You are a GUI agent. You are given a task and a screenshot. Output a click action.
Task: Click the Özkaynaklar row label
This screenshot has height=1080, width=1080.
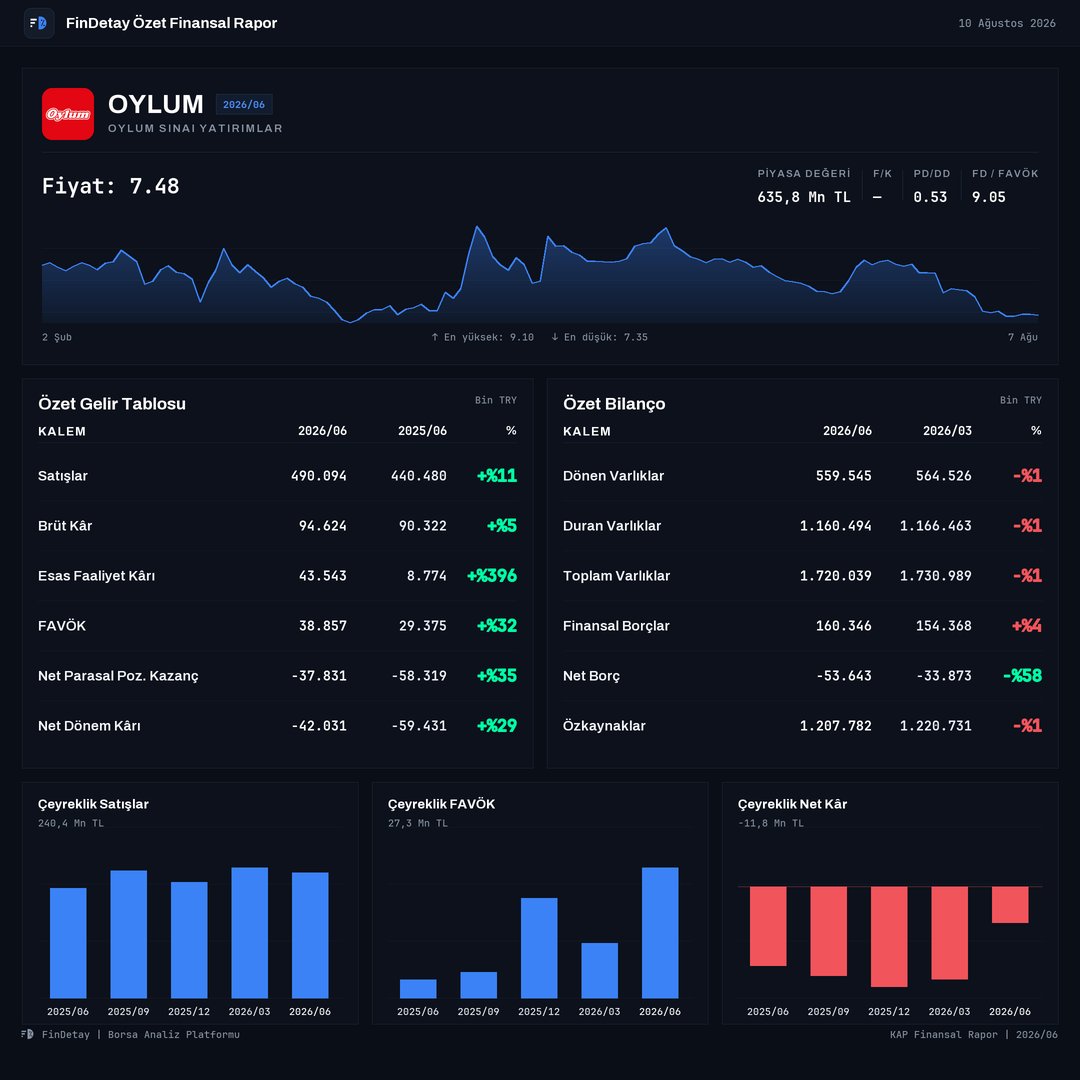click(604, 726)
